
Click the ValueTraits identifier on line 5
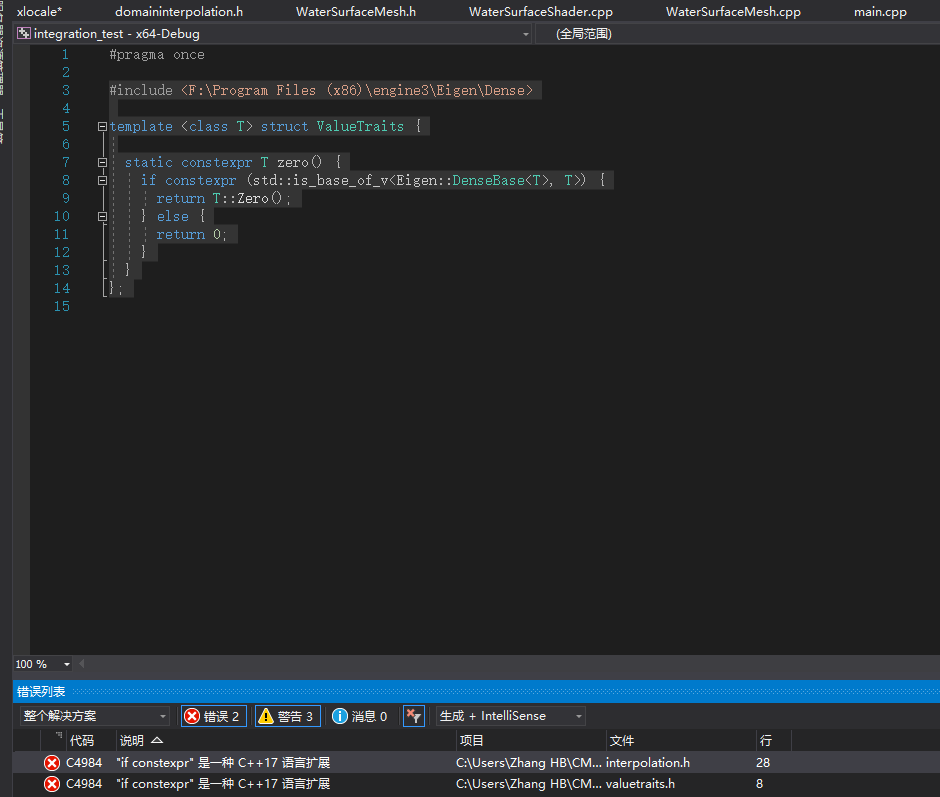(360, 127)
